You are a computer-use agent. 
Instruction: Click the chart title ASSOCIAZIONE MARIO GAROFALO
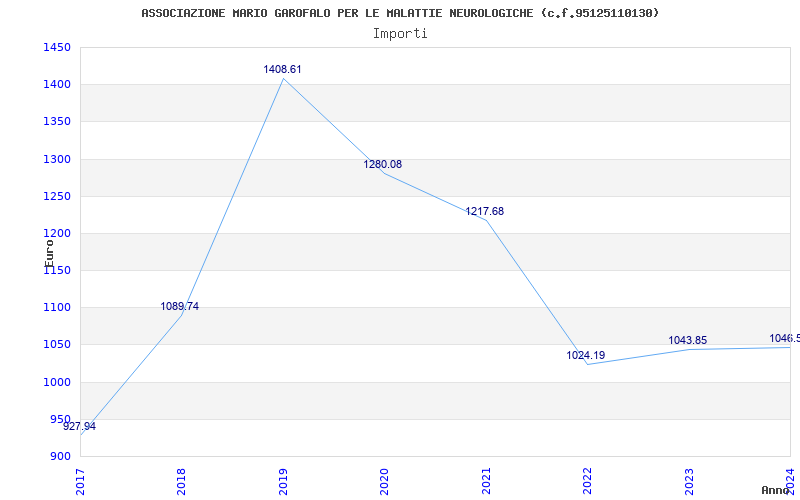[400, 13]
